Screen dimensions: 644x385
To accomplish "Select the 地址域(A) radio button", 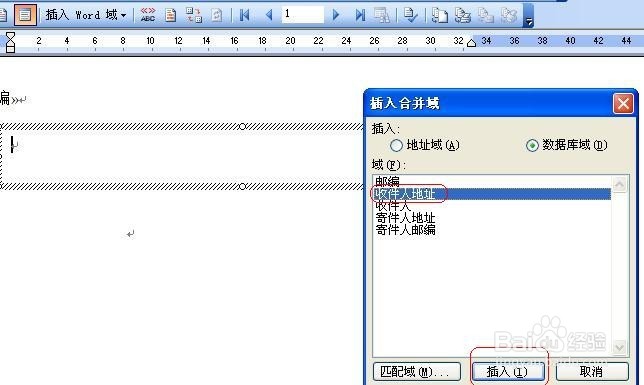I will tap(396, 145).
